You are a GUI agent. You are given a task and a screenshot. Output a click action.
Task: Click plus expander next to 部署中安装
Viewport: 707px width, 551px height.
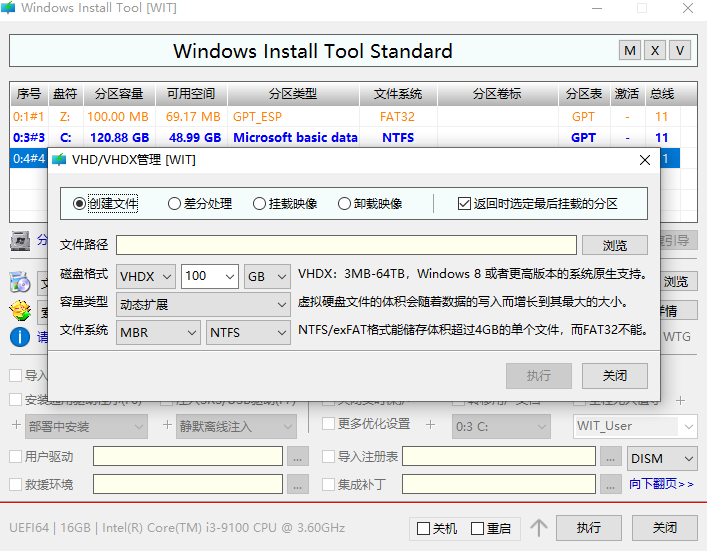16,425
